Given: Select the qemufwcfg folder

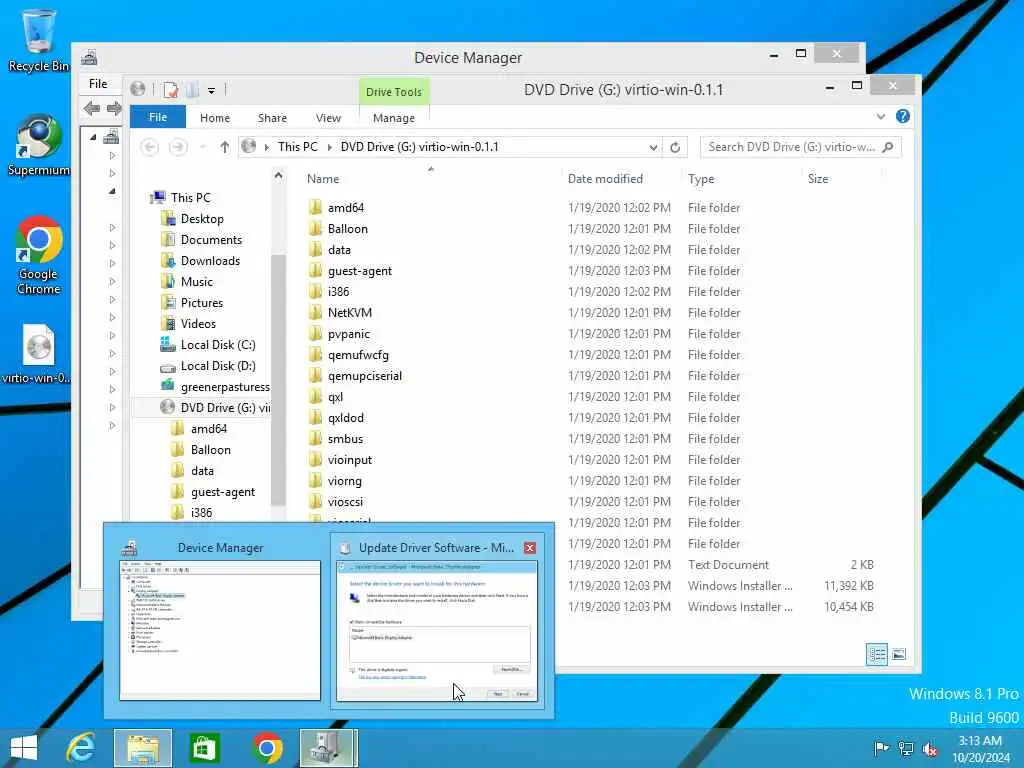Looking at the screenshot, I should point(358,355).
